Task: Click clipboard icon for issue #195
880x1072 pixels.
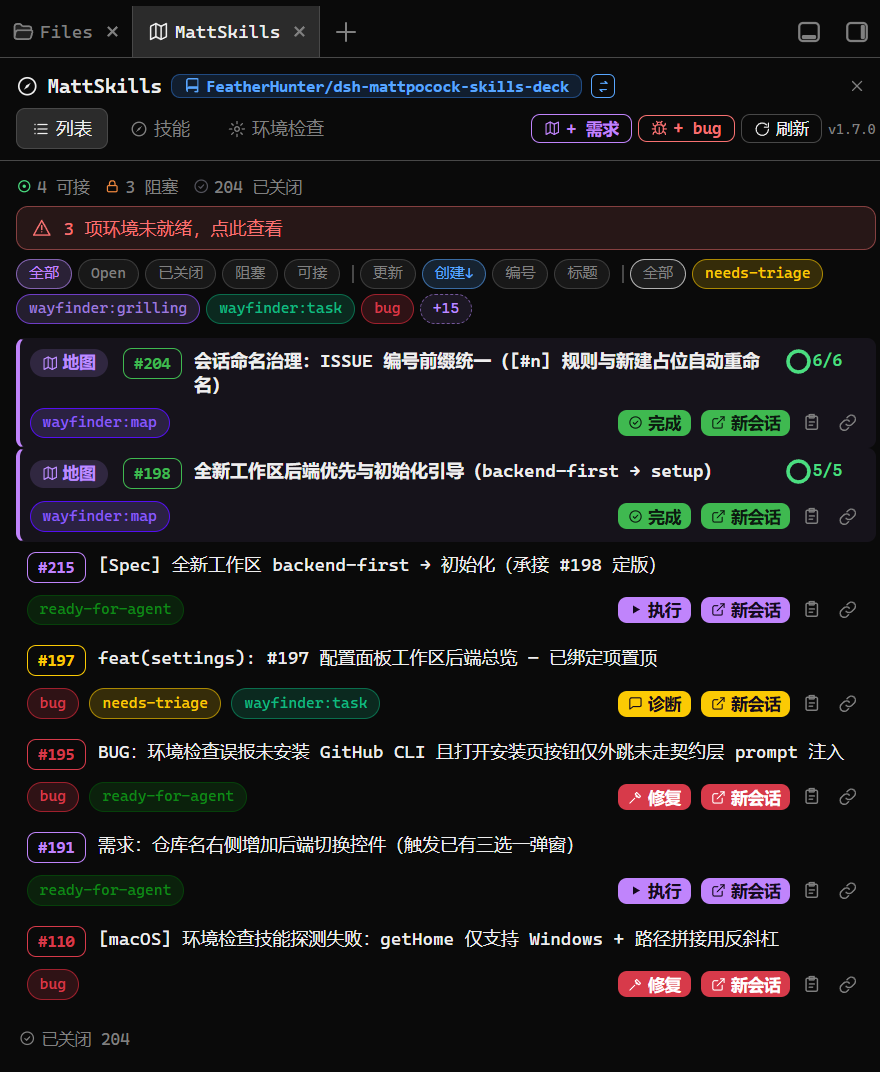Action: [x=812, y=796]
